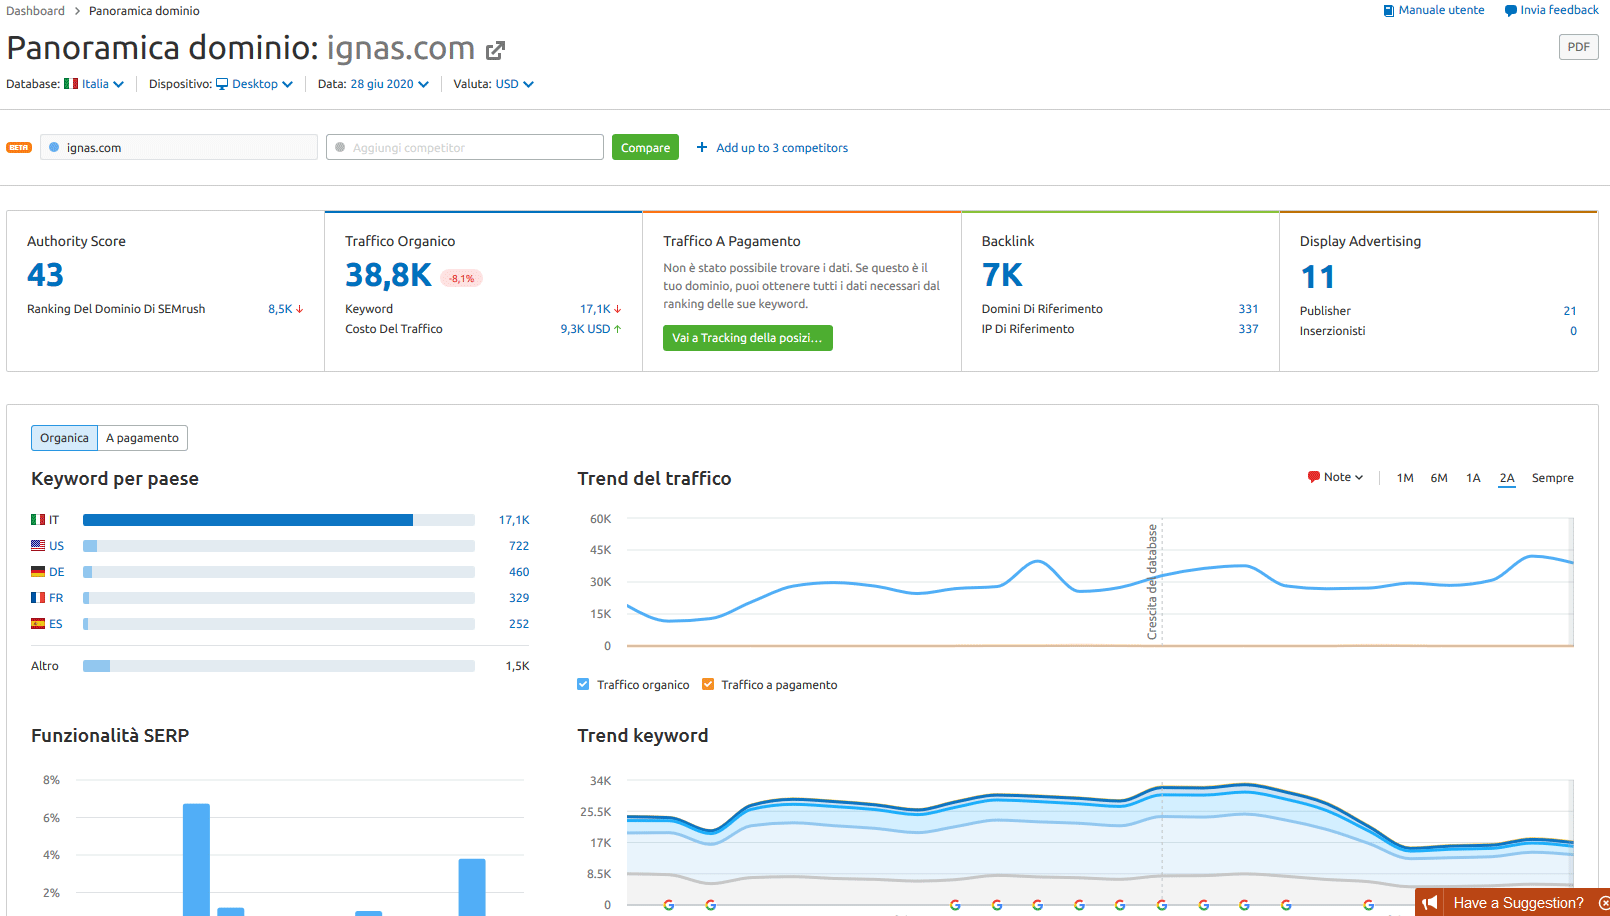Click DE keyword count 460
Viewport: 1610px width, 916px height.
point(519,572)
